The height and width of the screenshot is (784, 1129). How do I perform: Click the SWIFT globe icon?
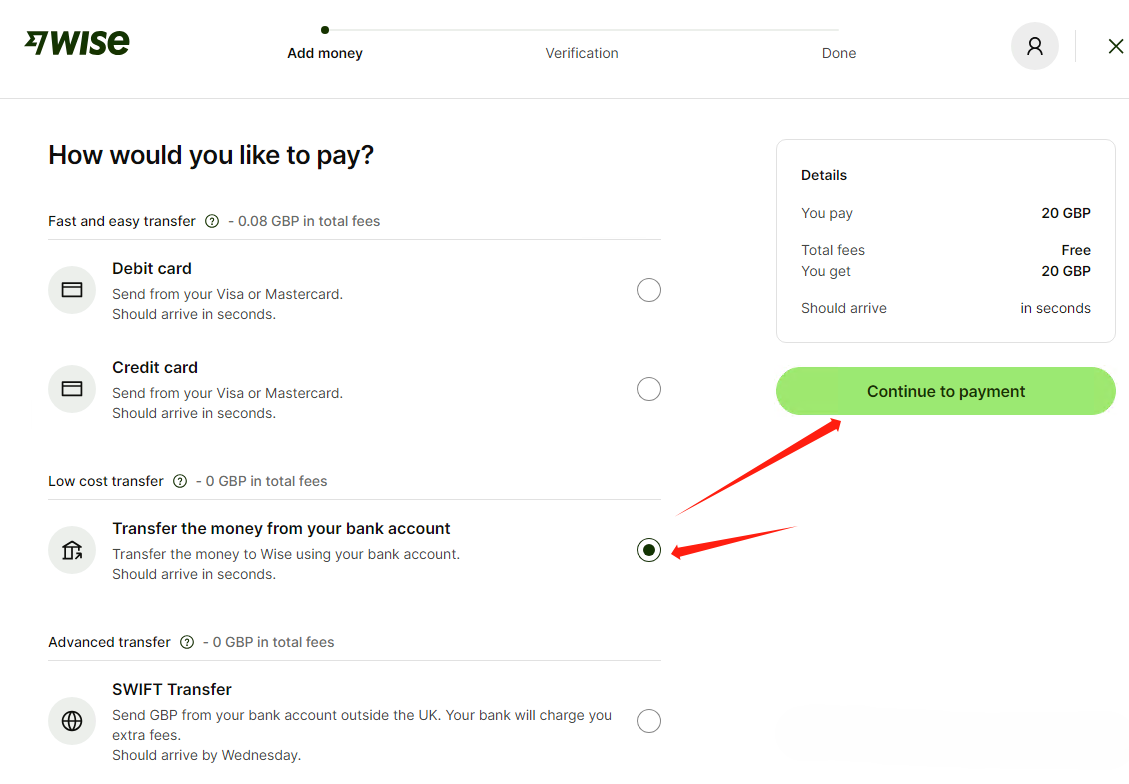point(72,721)
